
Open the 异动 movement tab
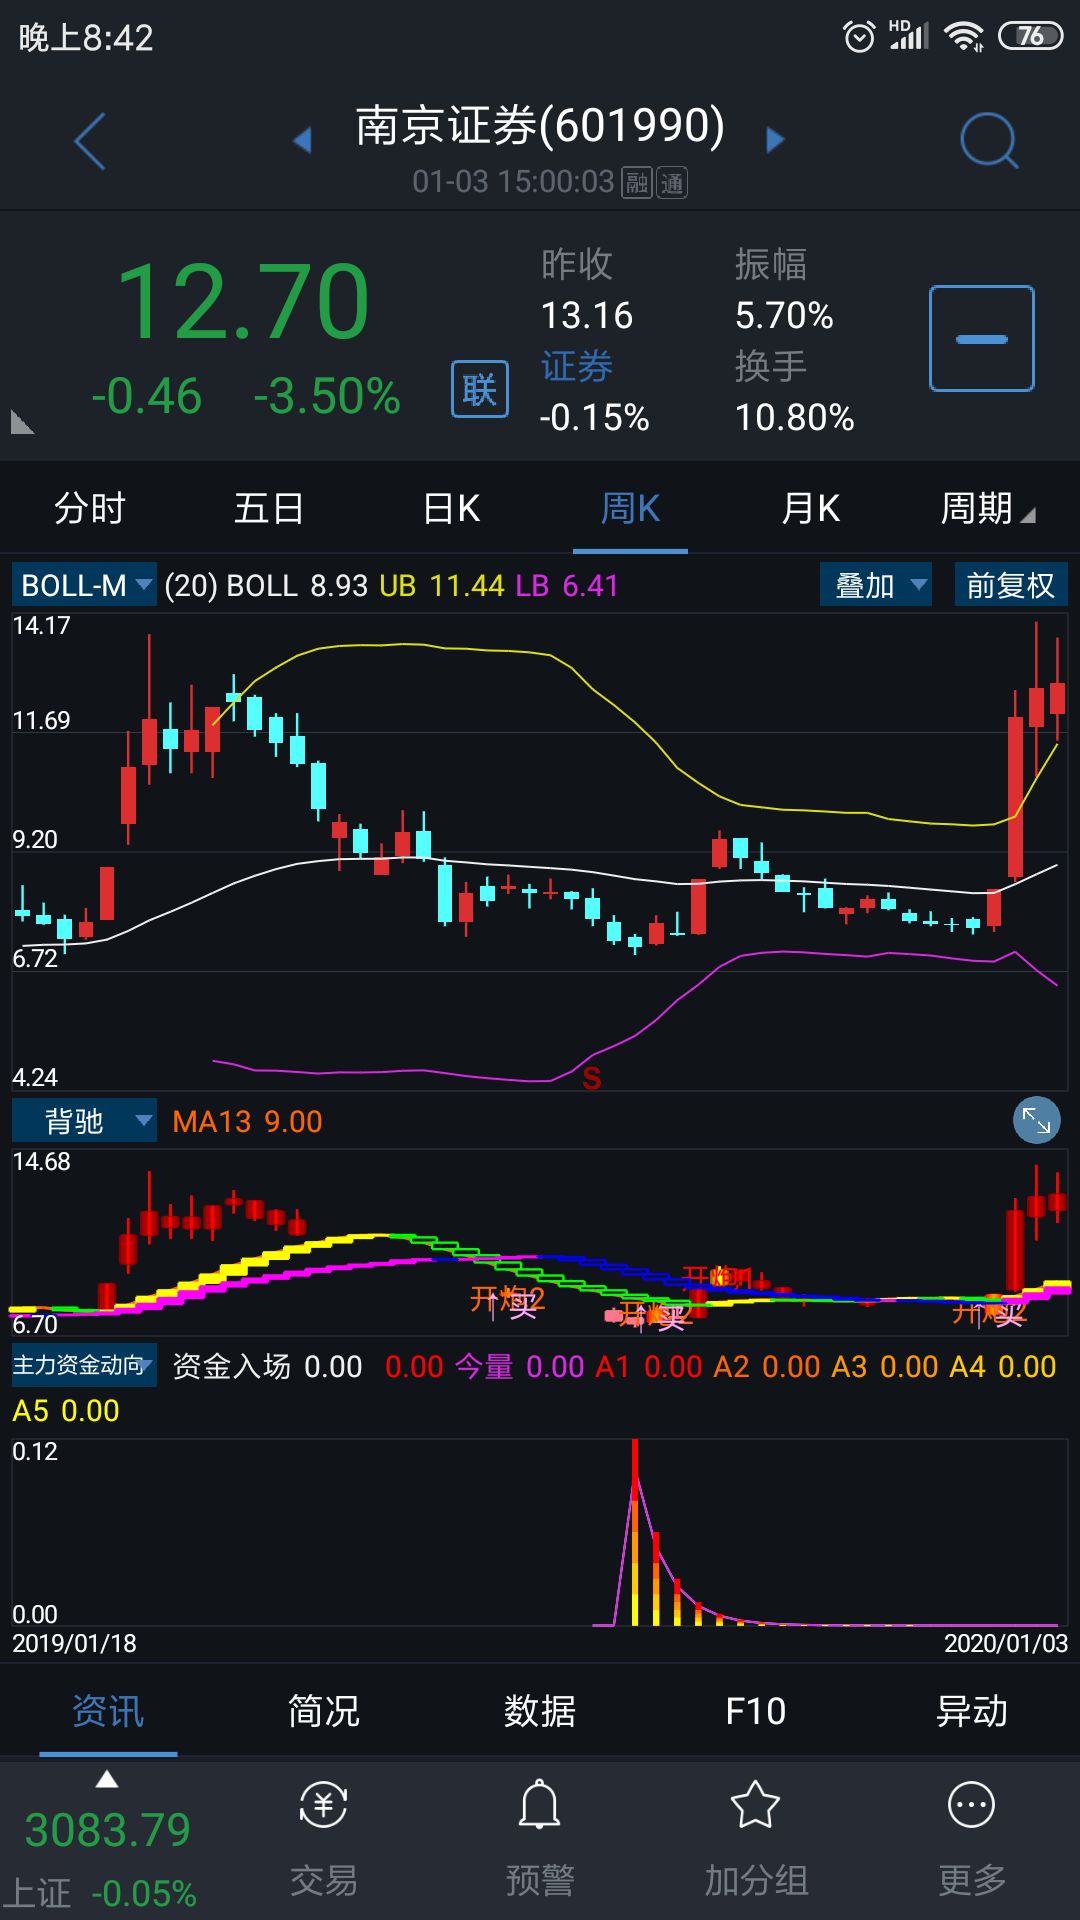point(972,1711)
